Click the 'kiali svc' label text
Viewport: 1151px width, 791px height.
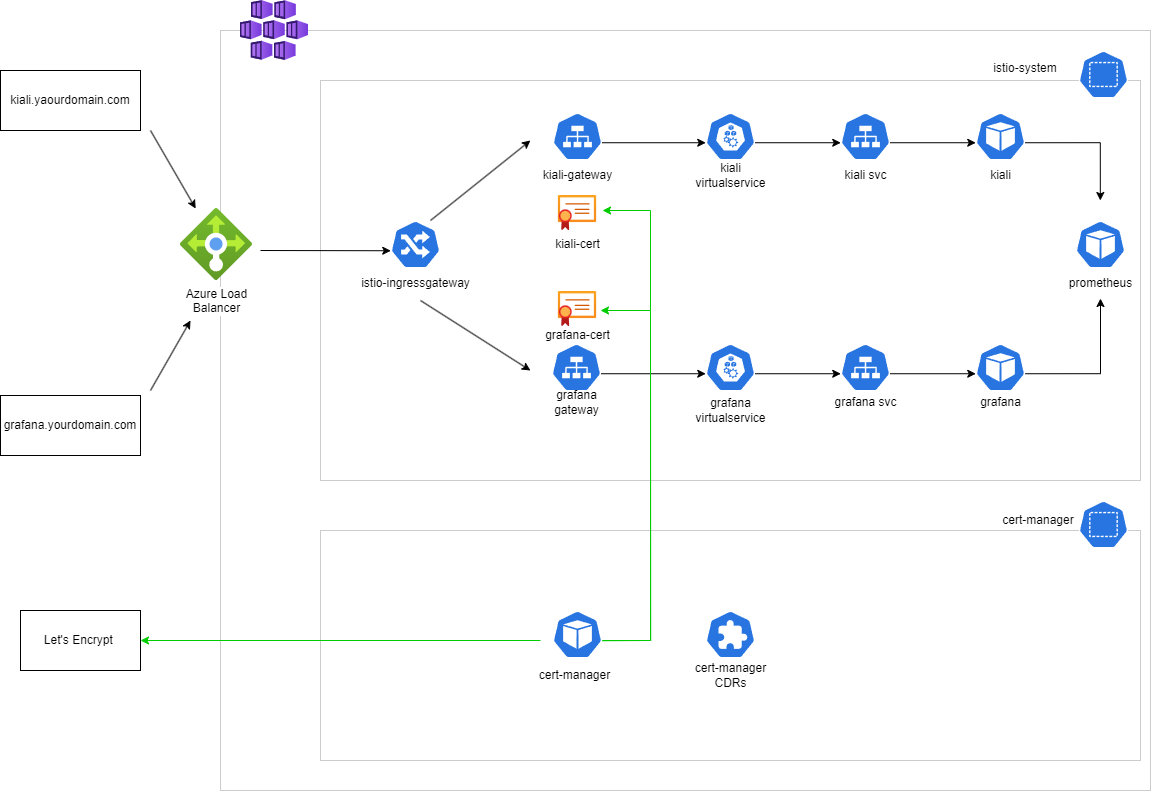(865, 175)
